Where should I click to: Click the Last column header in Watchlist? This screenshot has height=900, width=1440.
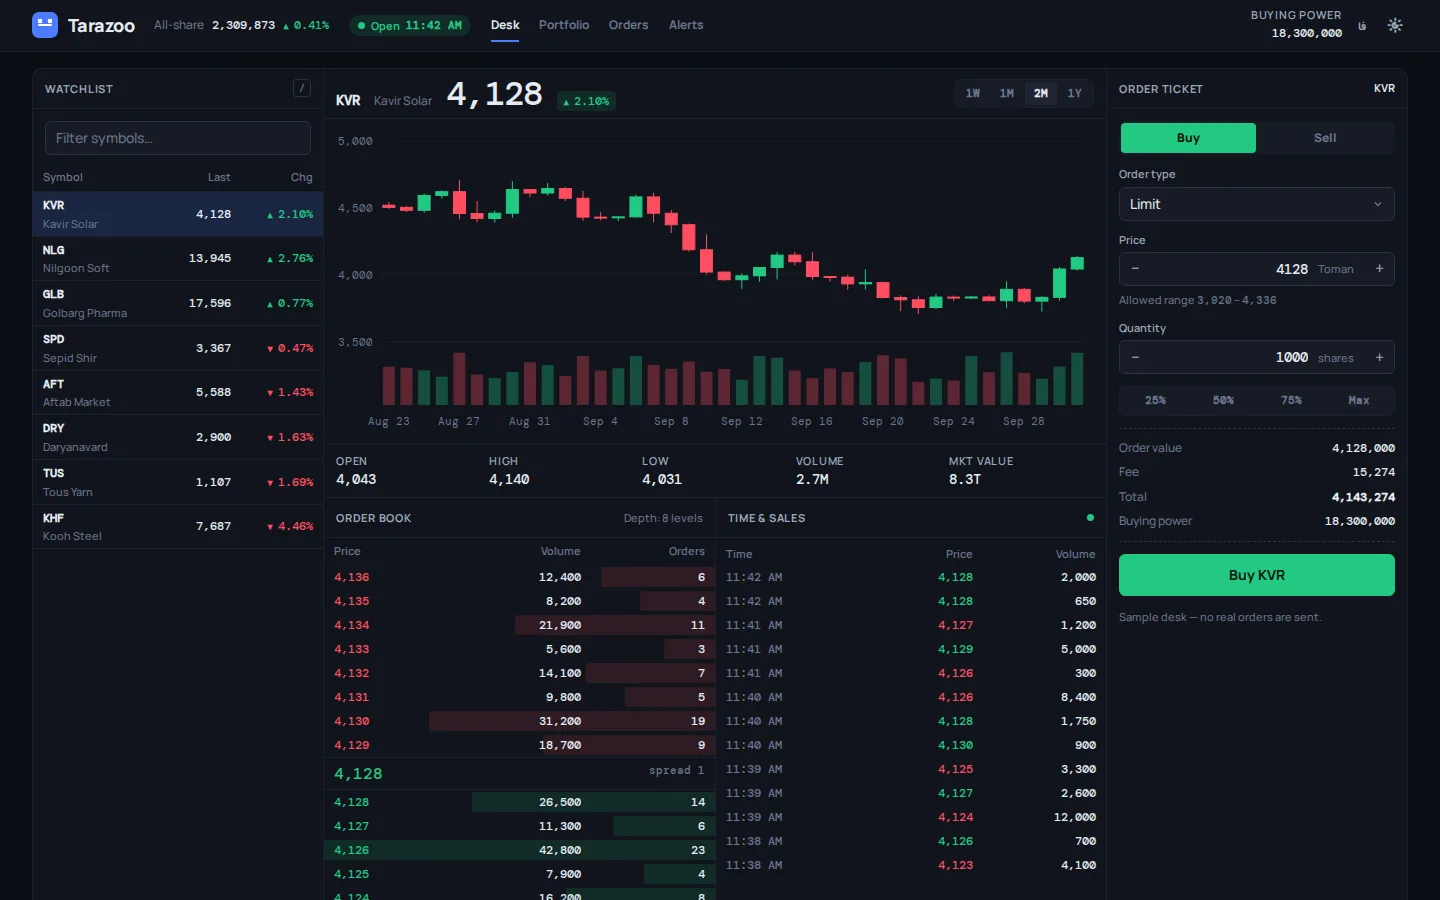pyautogui.click(x=219, y=177)
